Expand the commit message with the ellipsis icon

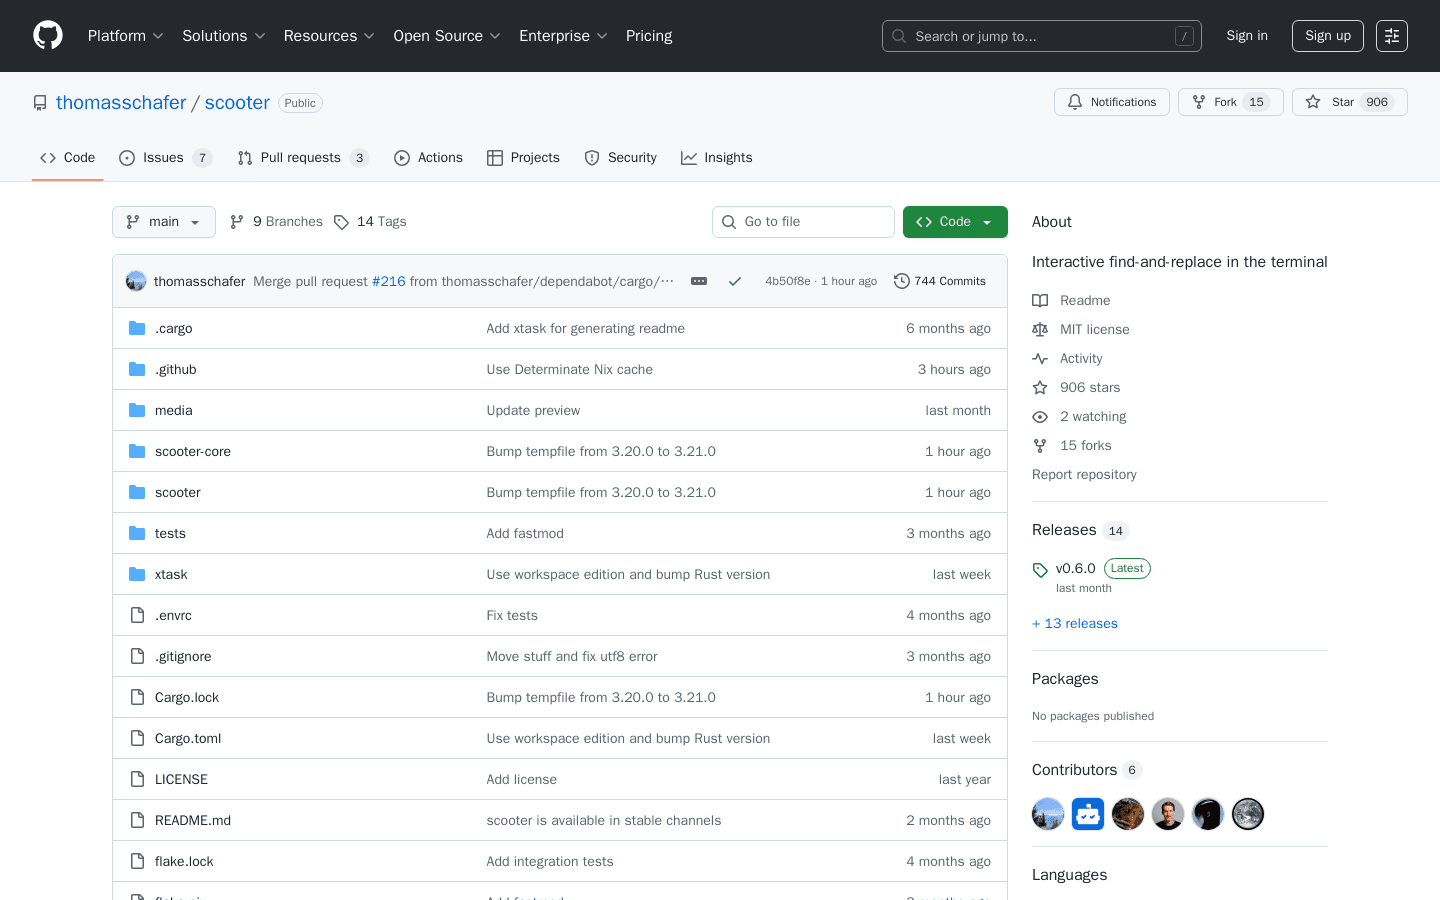(698, 281)
